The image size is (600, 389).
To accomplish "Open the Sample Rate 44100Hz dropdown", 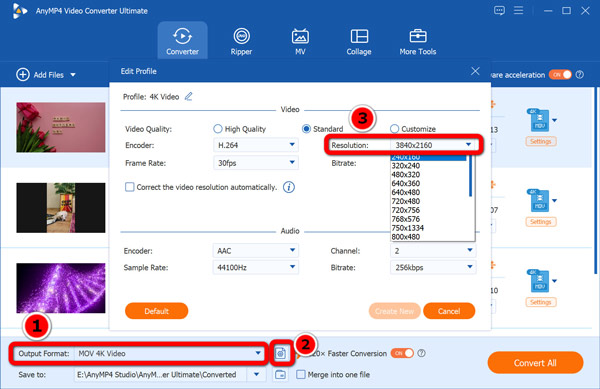I will (256, 267).
